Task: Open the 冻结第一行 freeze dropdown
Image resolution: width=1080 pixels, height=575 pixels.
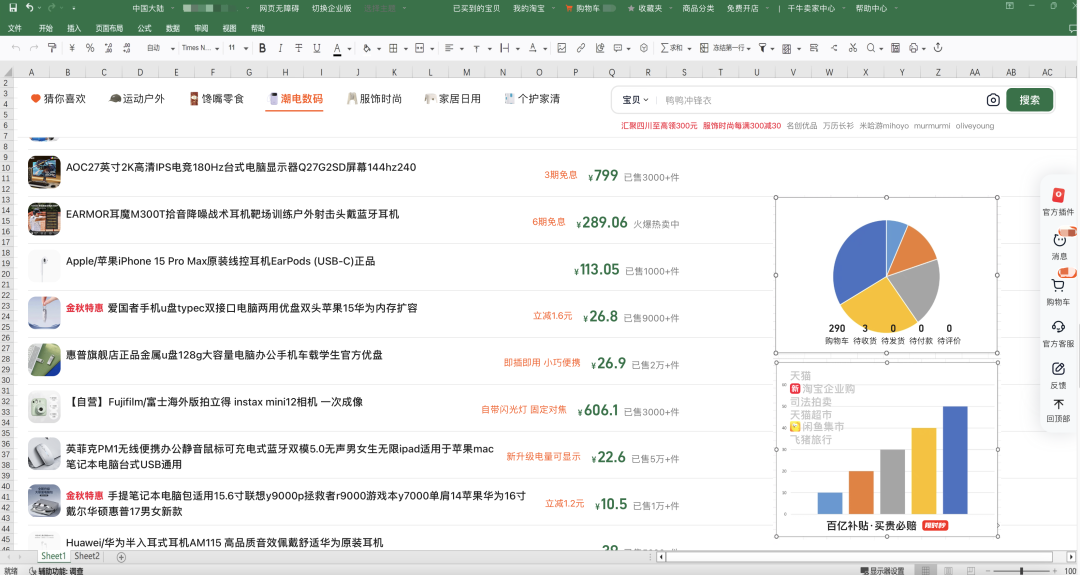Action: [x=725, y=48]
